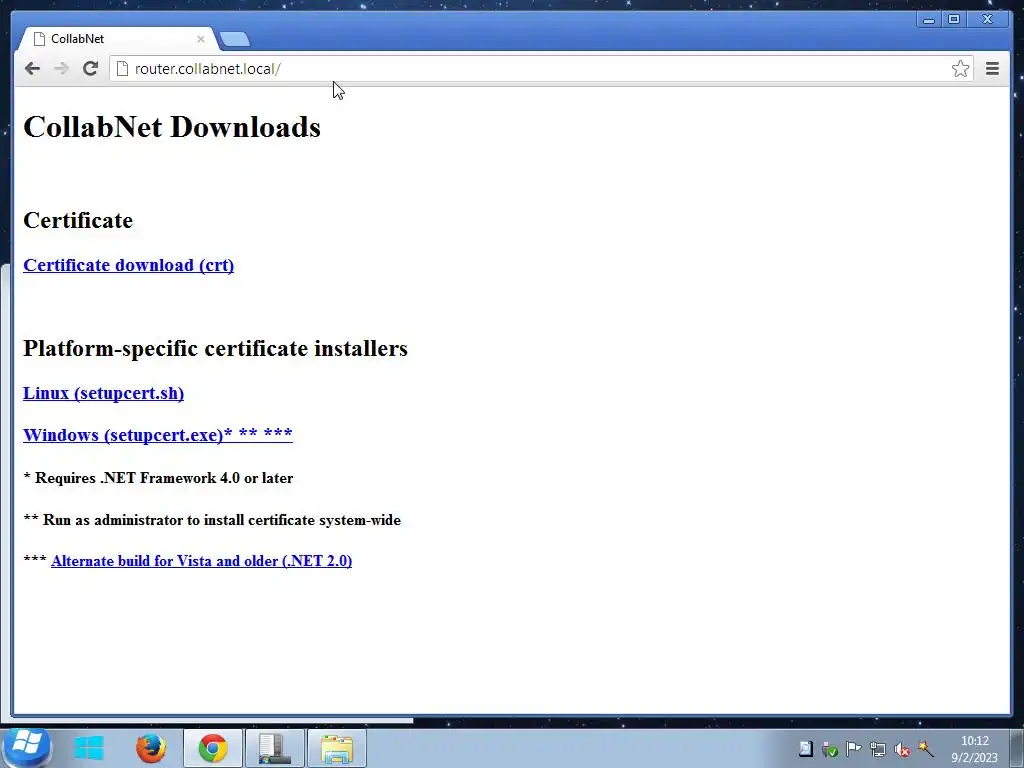This screenshot has width=1024, height=768.
Task: Click the Action Center flag tray icon
Action: click(x=853, y=749)
